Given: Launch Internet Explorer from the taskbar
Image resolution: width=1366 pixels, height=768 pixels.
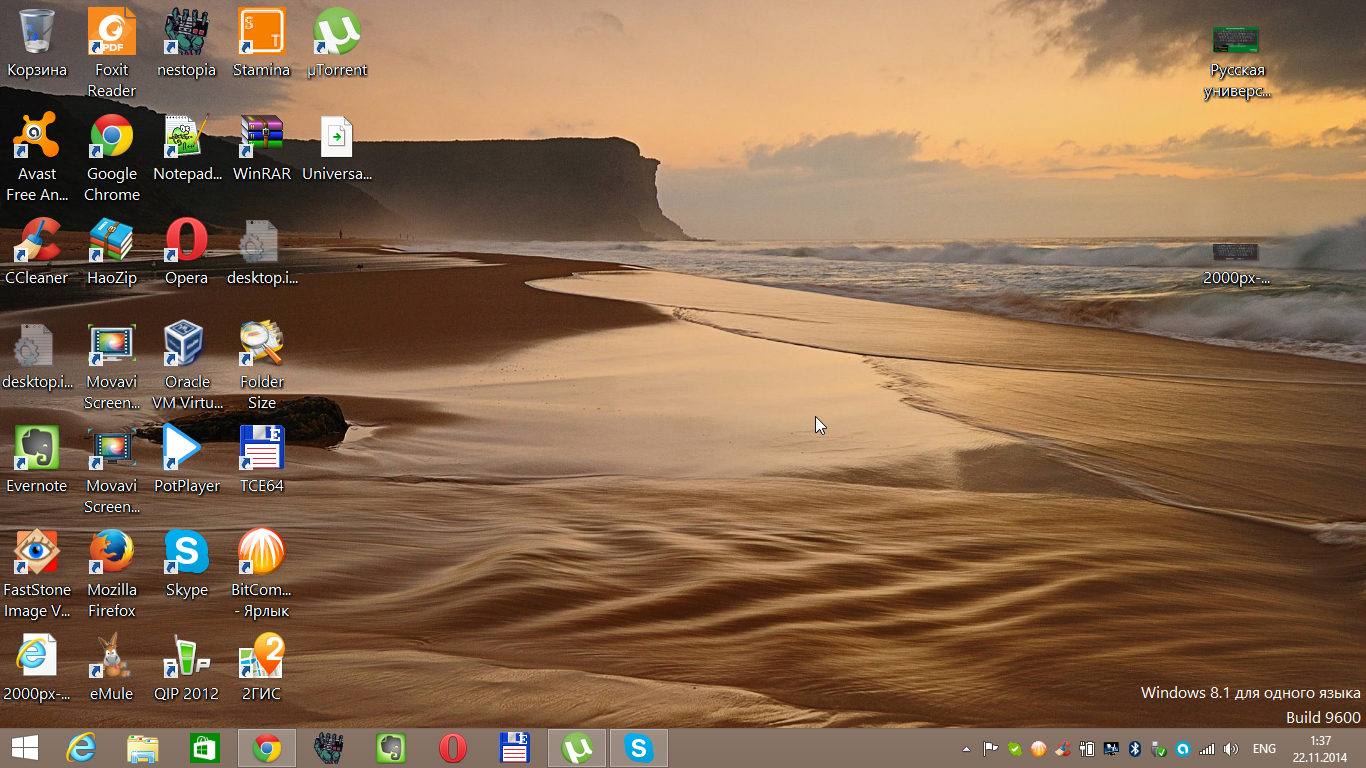Looking at the screenshot, I should 81,748.
